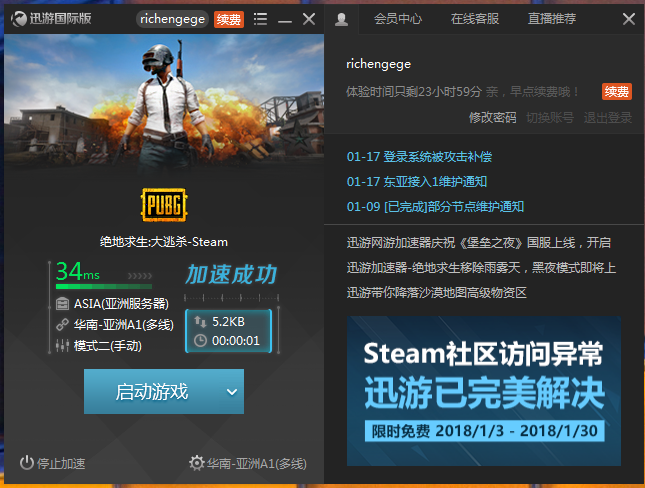
Task: Click the orange 续费 button in account panel
Action: [x=617, y=91]
